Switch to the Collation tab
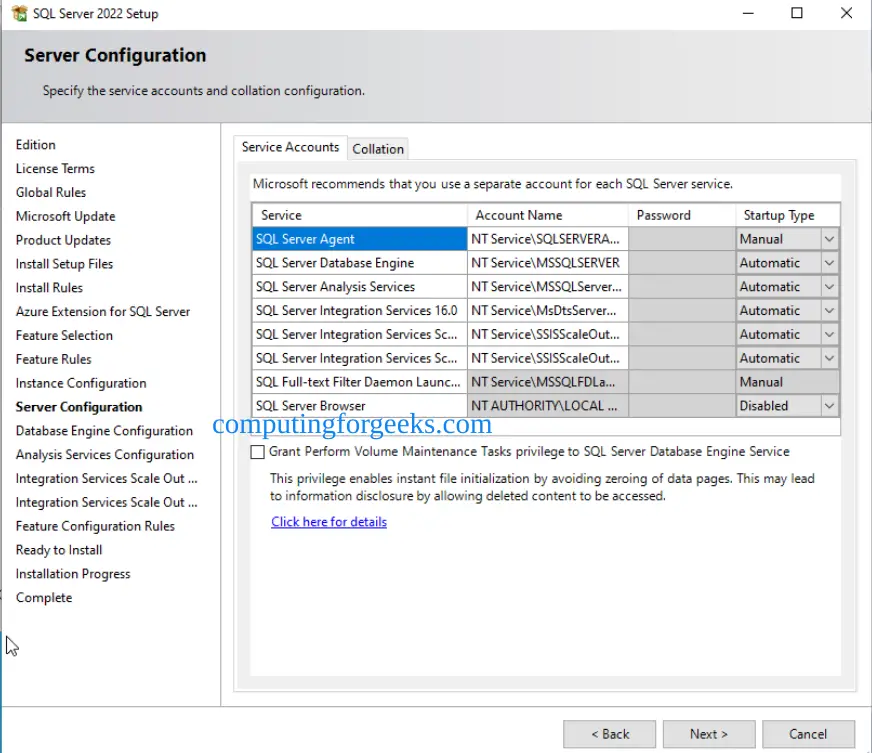Screen dimensions: 872x753 378,149
